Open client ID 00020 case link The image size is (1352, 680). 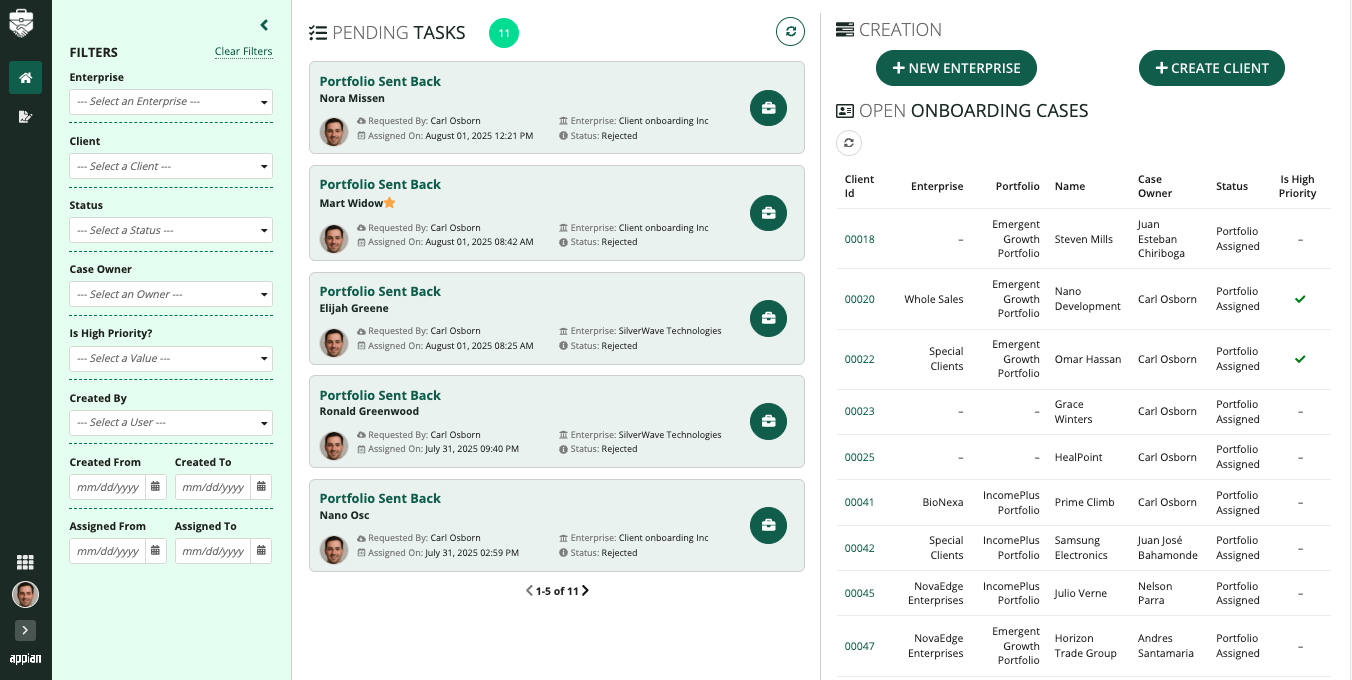pos(859,299)
